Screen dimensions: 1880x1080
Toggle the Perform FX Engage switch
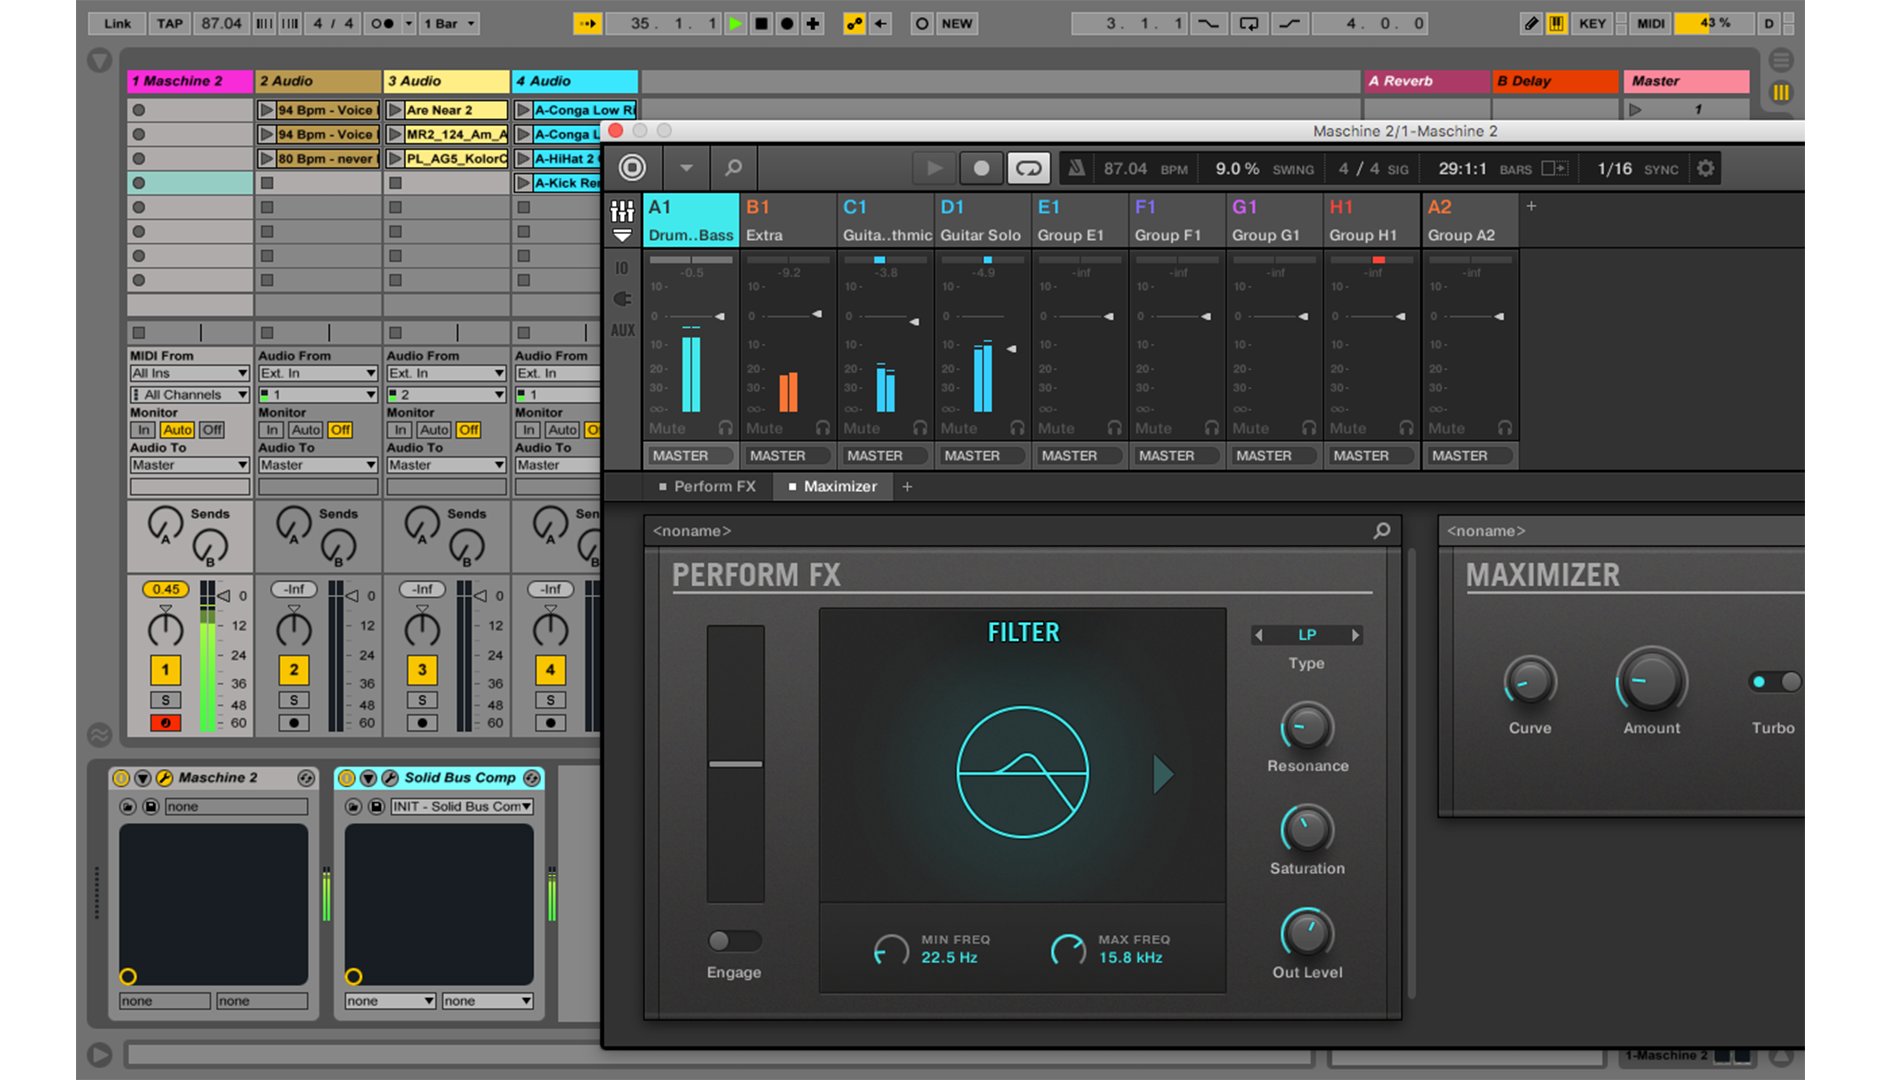coord(733,941)
